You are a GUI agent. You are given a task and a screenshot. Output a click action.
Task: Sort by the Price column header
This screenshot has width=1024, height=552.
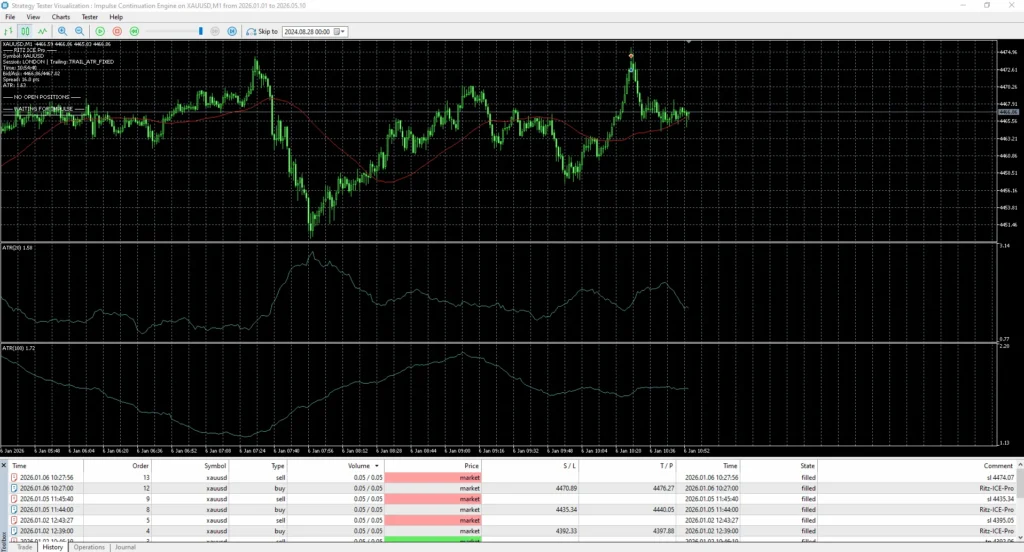472,466
